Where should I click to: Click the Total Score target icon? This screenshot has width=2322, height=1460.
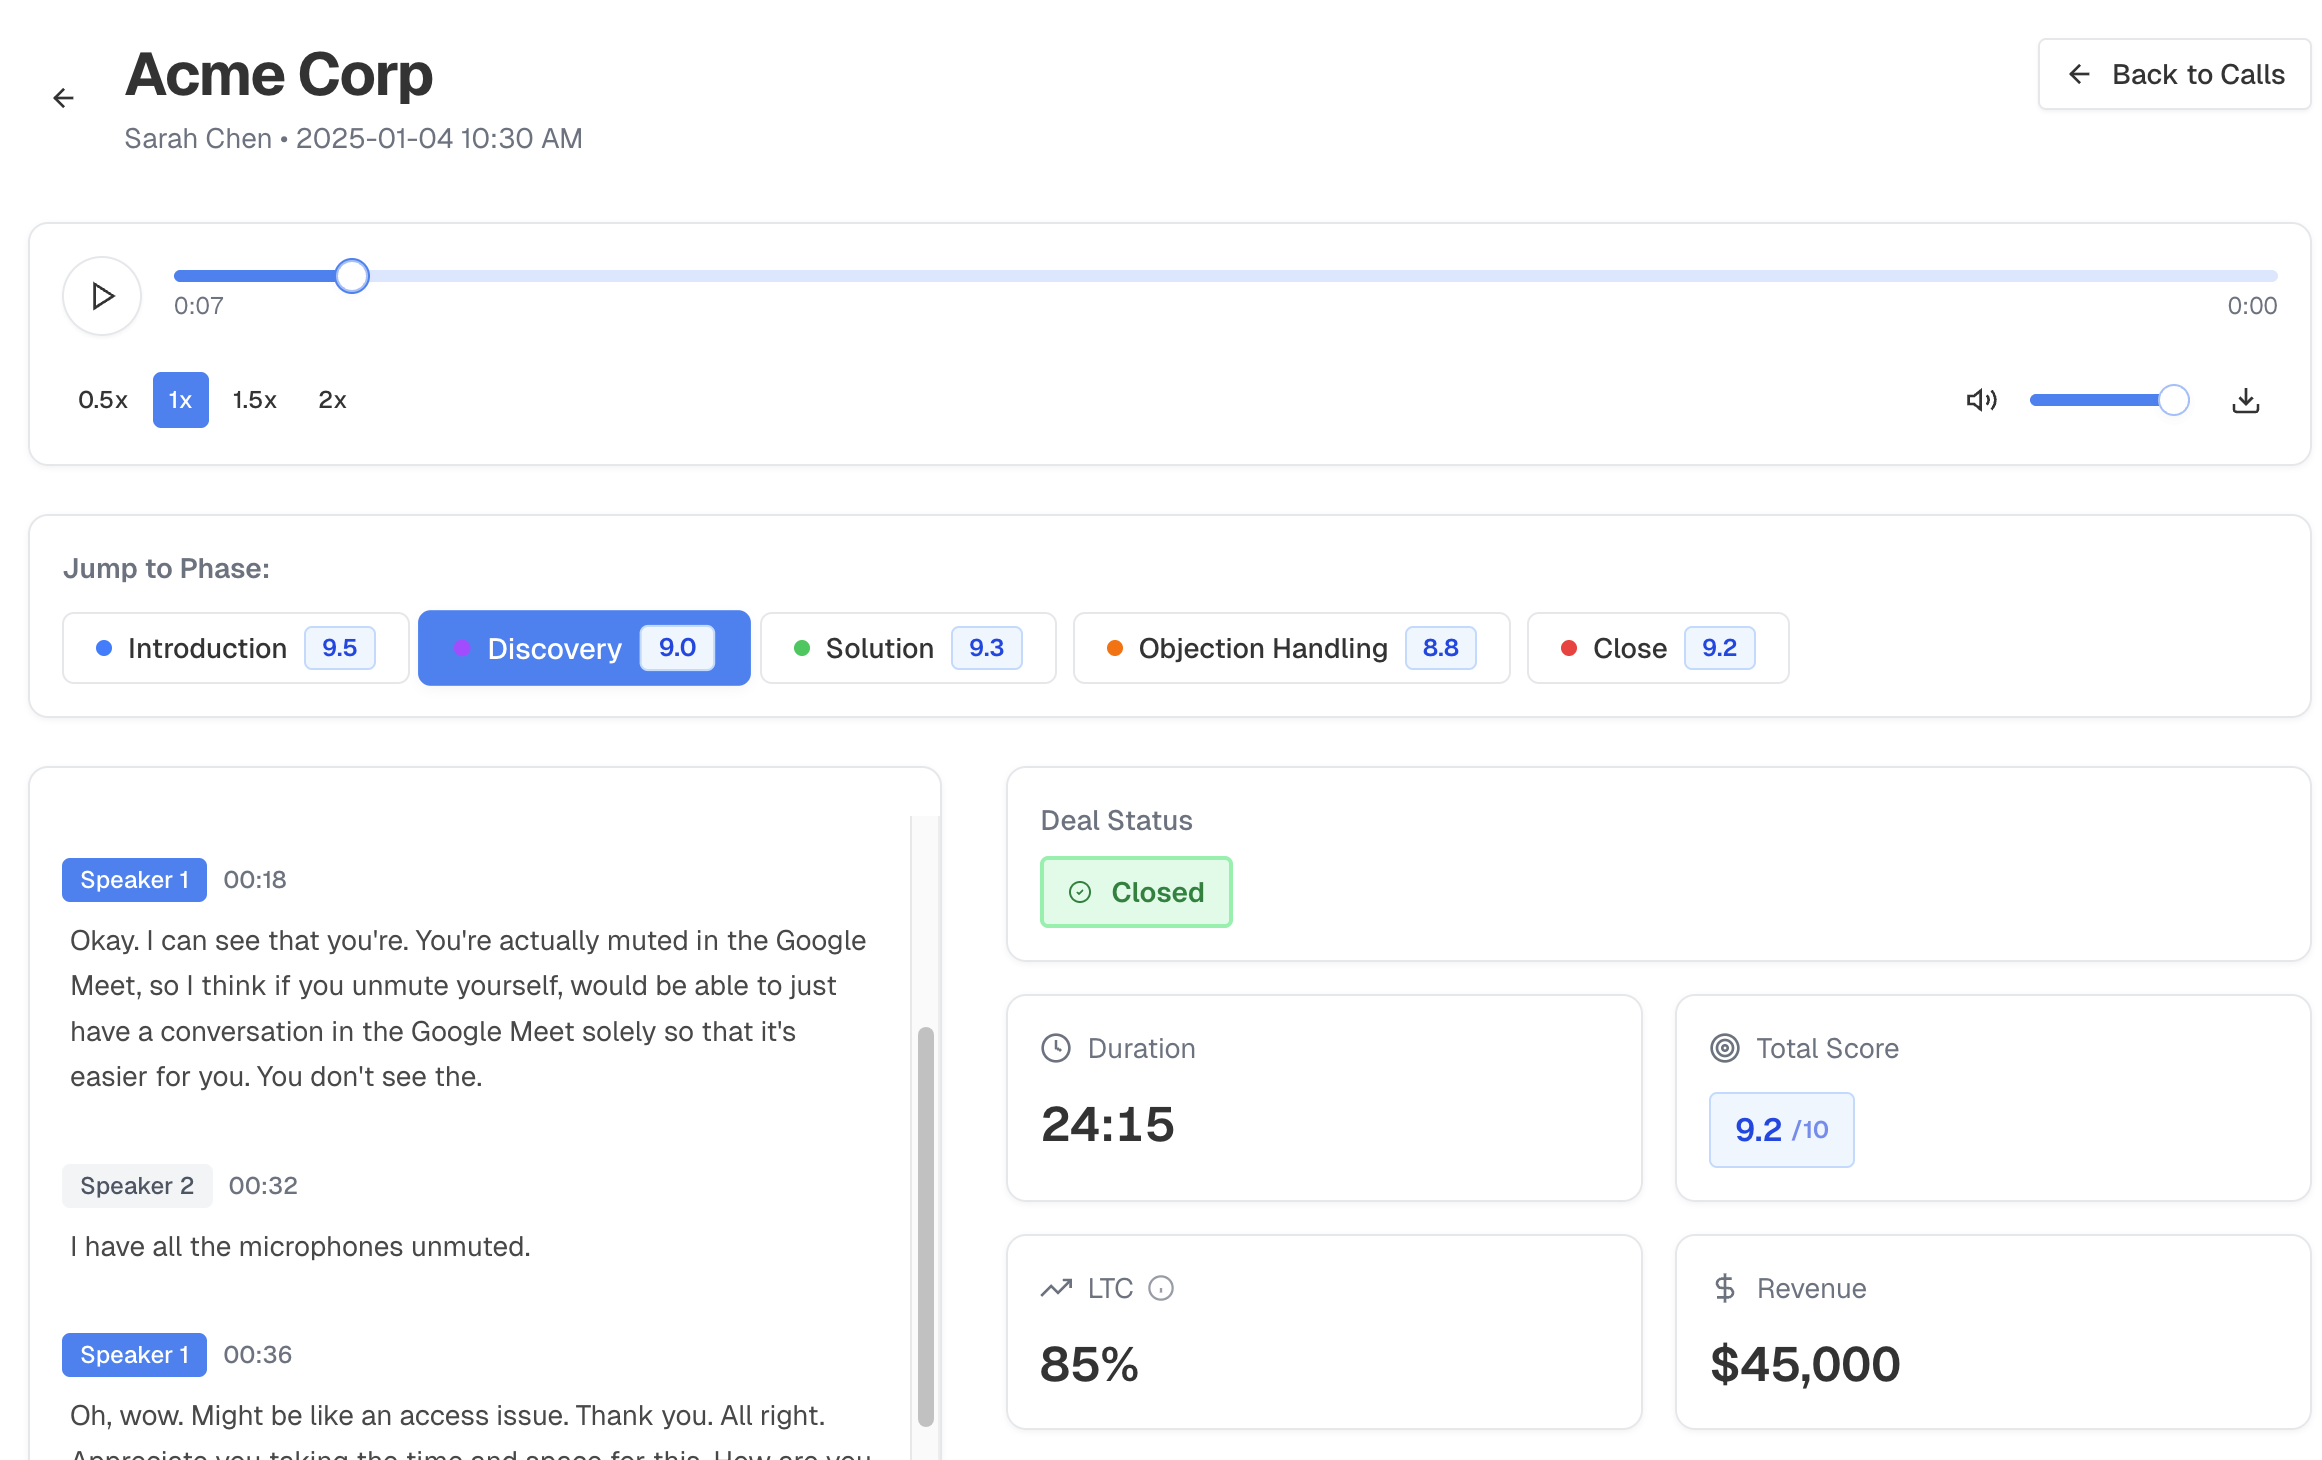point(1725,1048)
